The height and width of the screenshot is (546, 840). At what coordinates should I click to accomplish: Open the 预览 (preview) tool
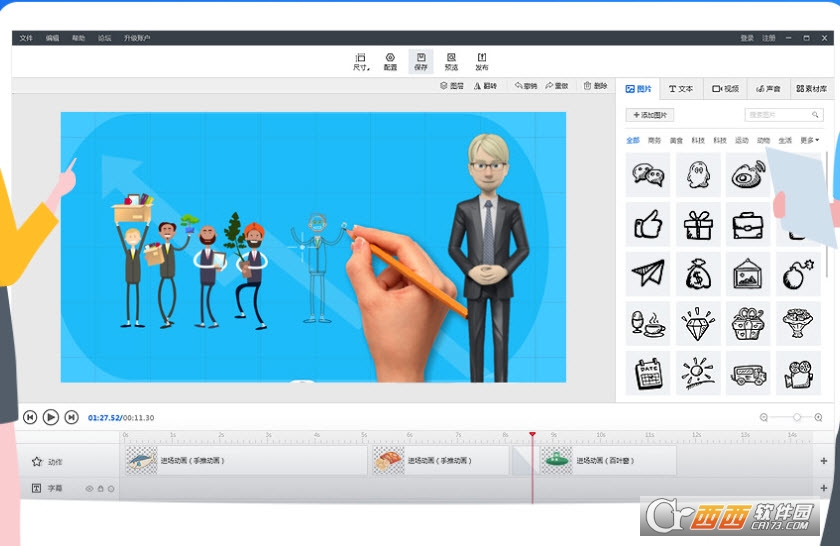click(x=451, y=61)
